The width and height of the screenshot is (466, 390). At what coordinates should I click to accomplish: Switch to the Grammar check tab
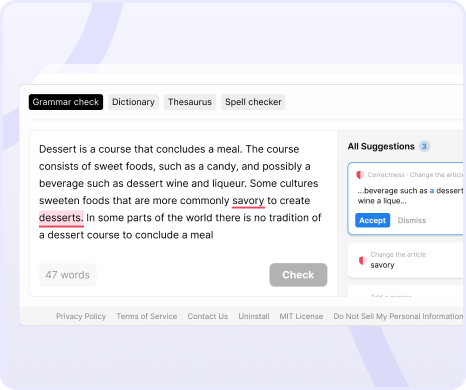coord(66,102)
